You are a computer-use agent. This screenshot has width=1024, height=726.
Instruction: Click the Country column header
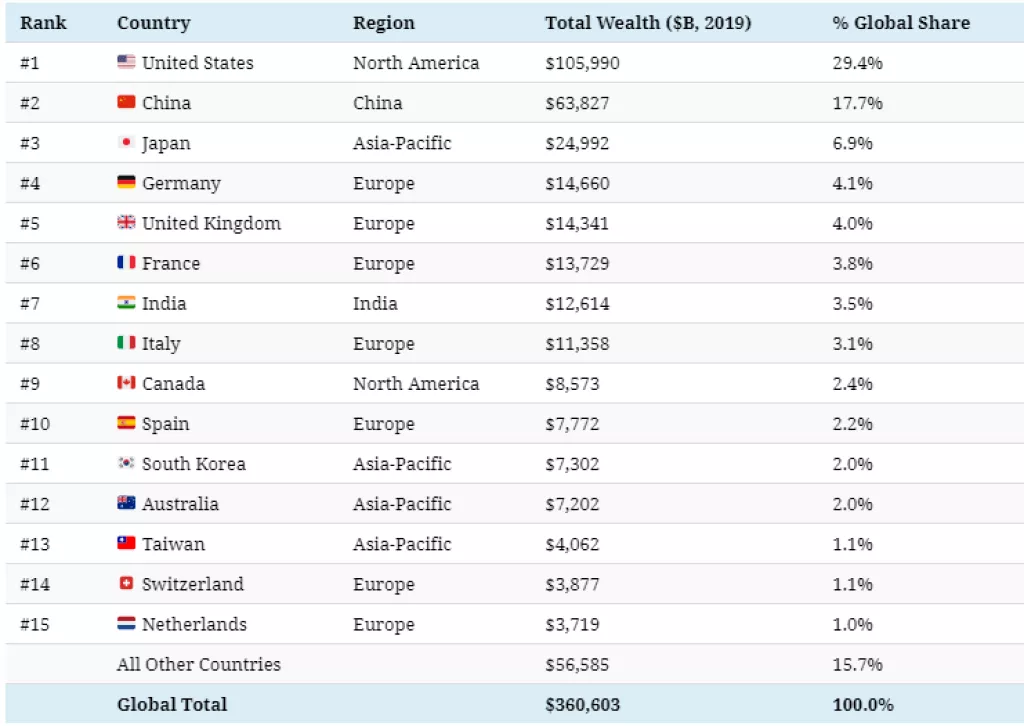153,22
